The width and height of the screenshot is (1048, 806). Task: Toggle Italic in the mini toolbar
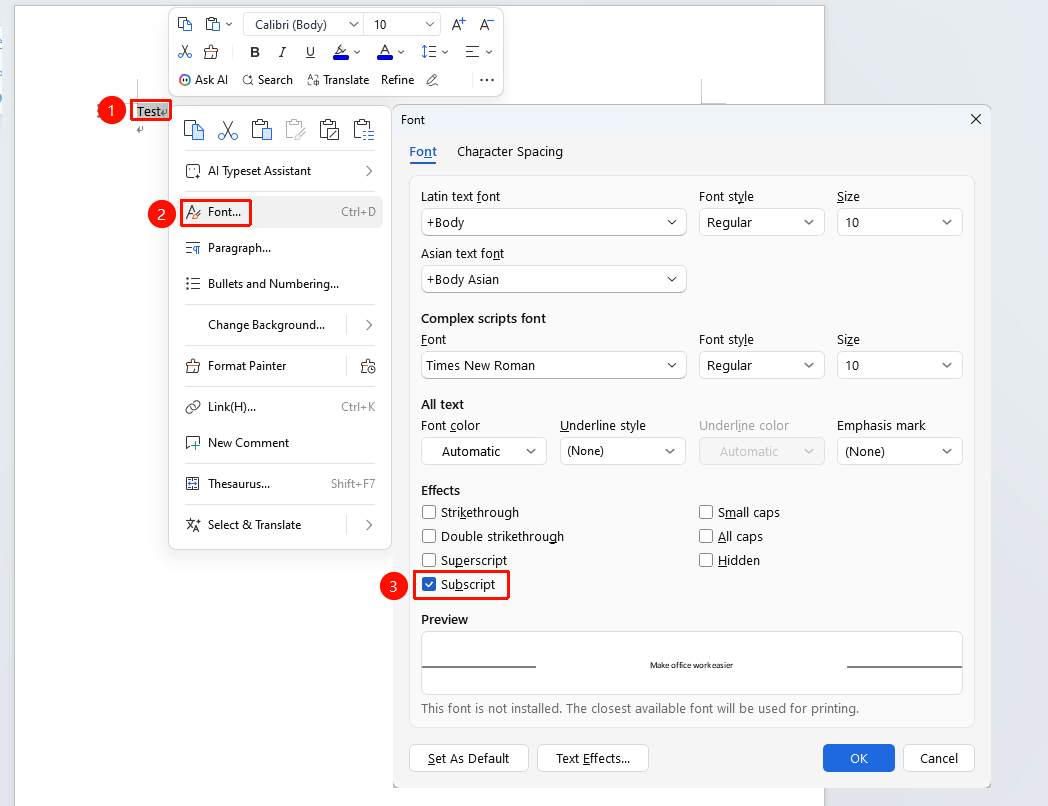[282, 52]
